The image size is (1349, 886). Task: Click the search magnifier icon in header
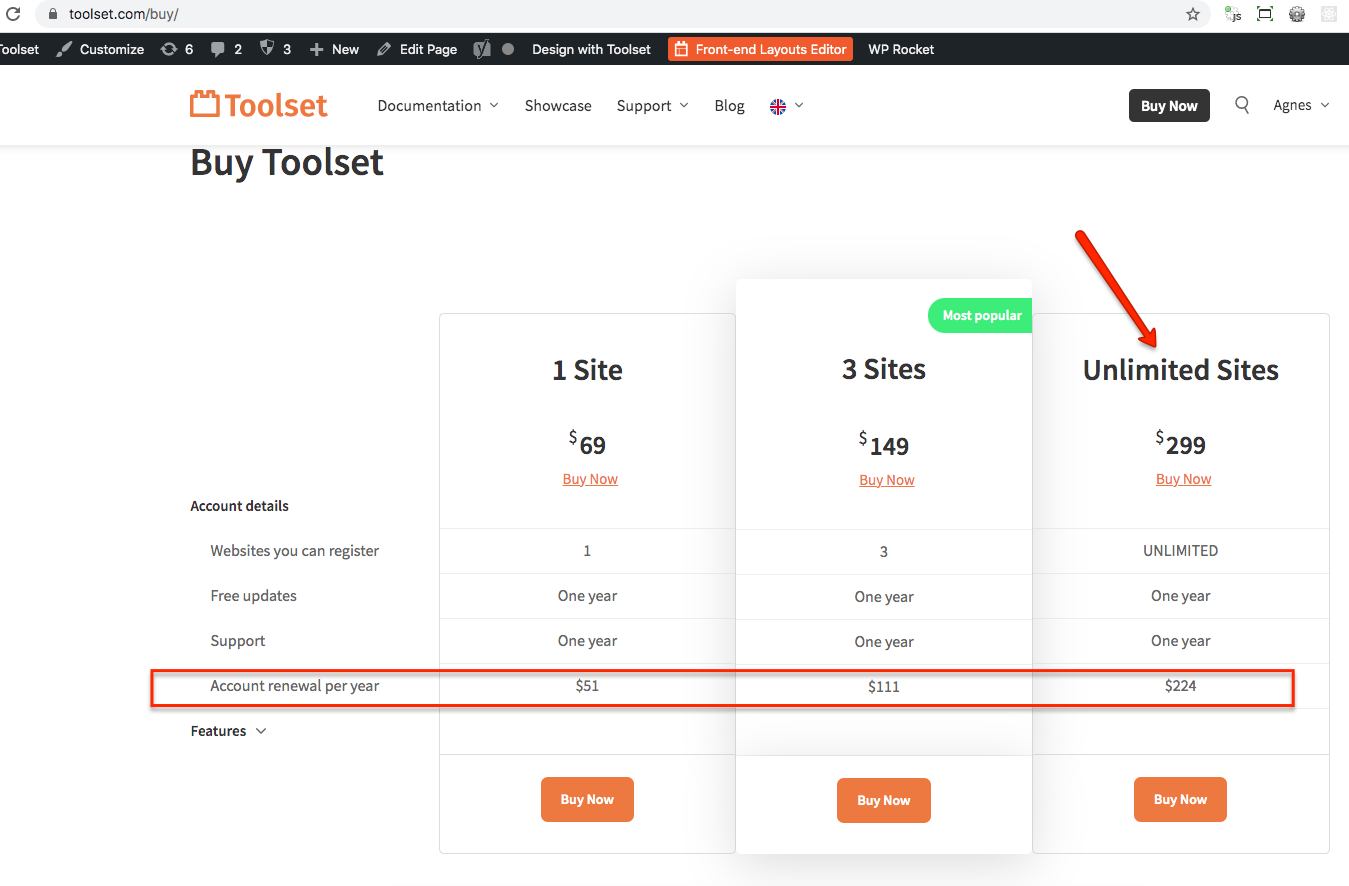(1242, 105)
